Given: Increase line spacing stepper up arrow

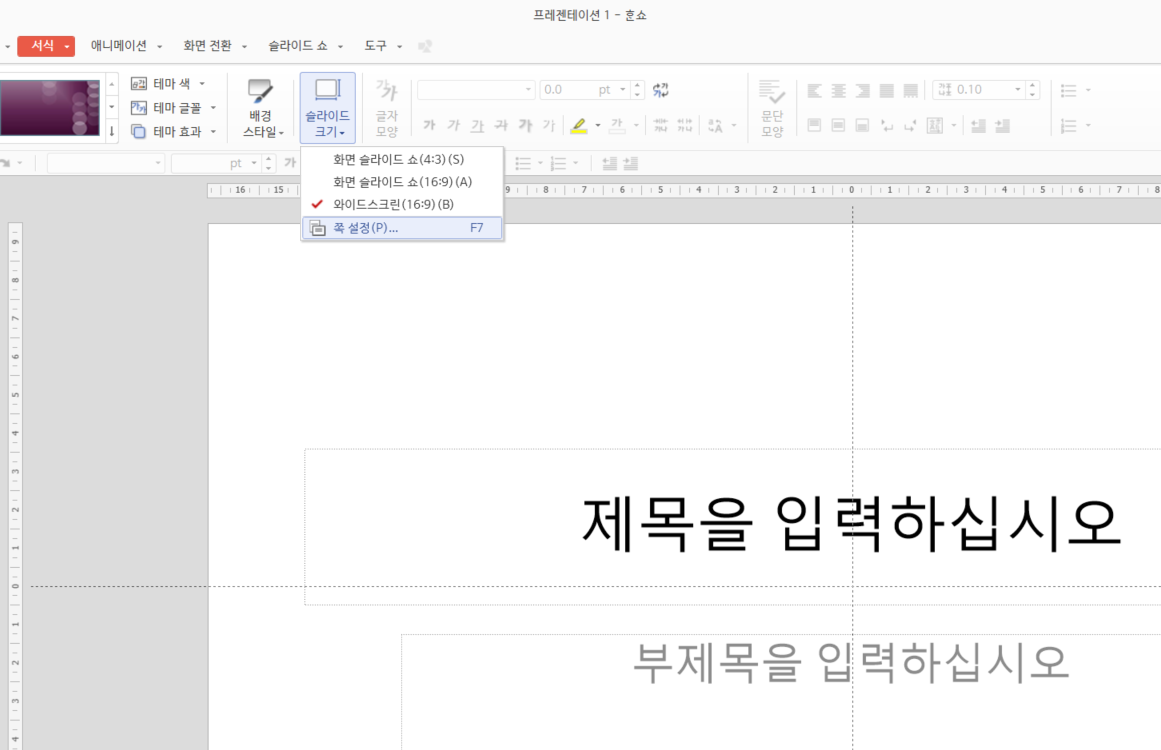Looking at the screenshot, I should pos(1032,85).
